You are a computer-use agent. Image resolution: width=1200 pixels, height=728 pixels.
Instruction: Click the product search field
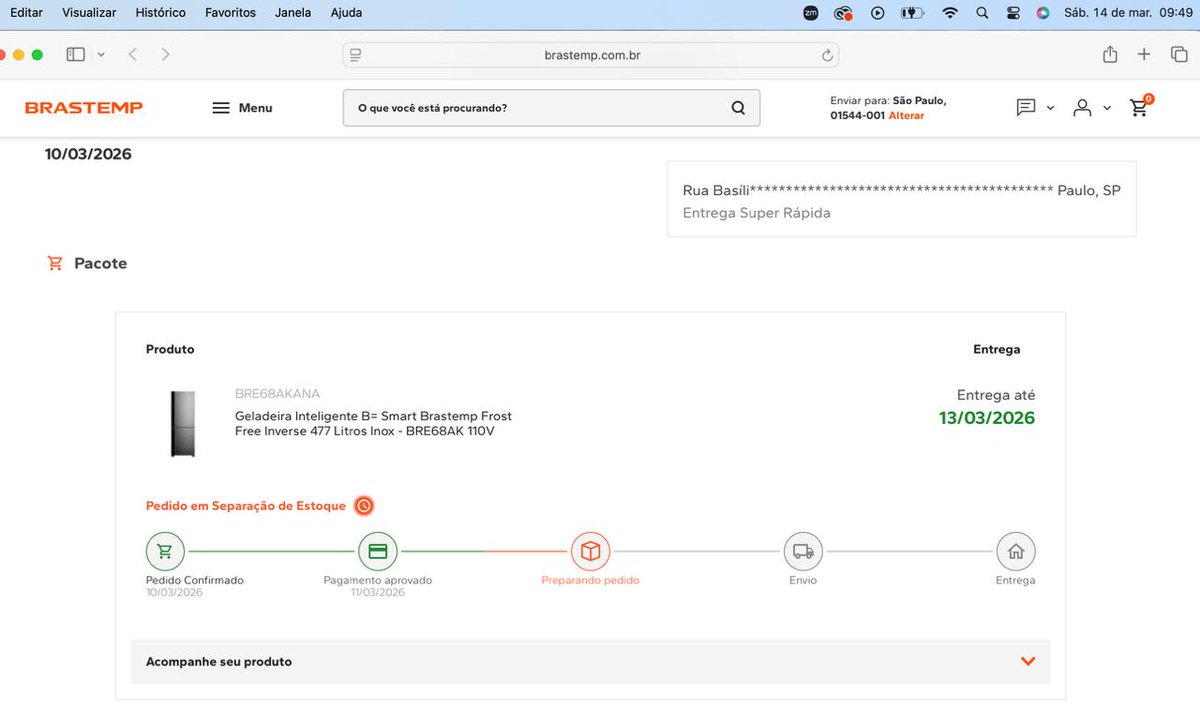coord(551,108)
